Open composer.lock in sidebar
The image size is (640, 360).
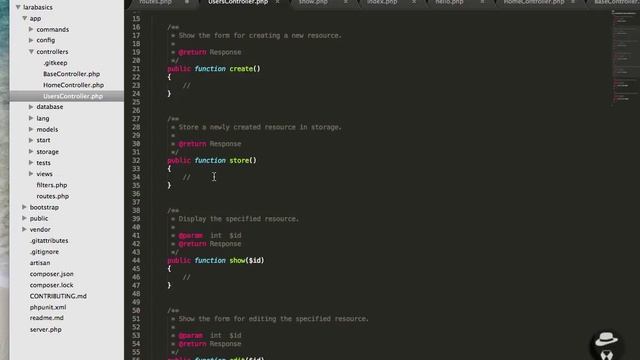point(51,285)
